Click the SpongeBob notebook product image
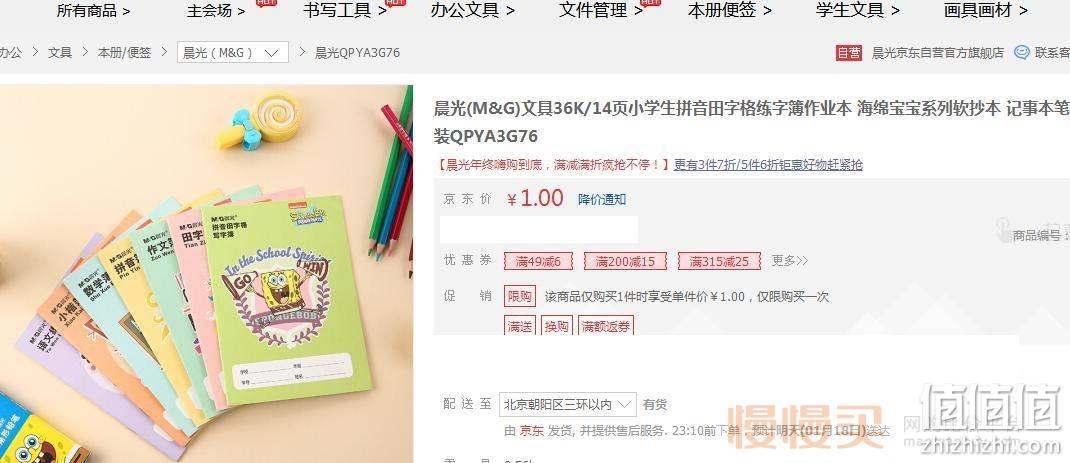 tap(206, 273)
